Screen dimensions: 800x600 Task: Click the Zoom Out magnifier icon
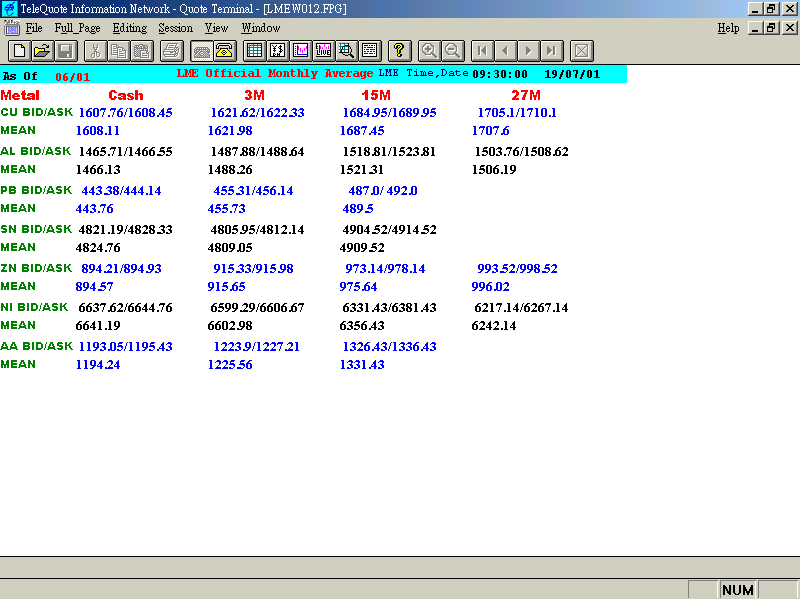[453, 51]
